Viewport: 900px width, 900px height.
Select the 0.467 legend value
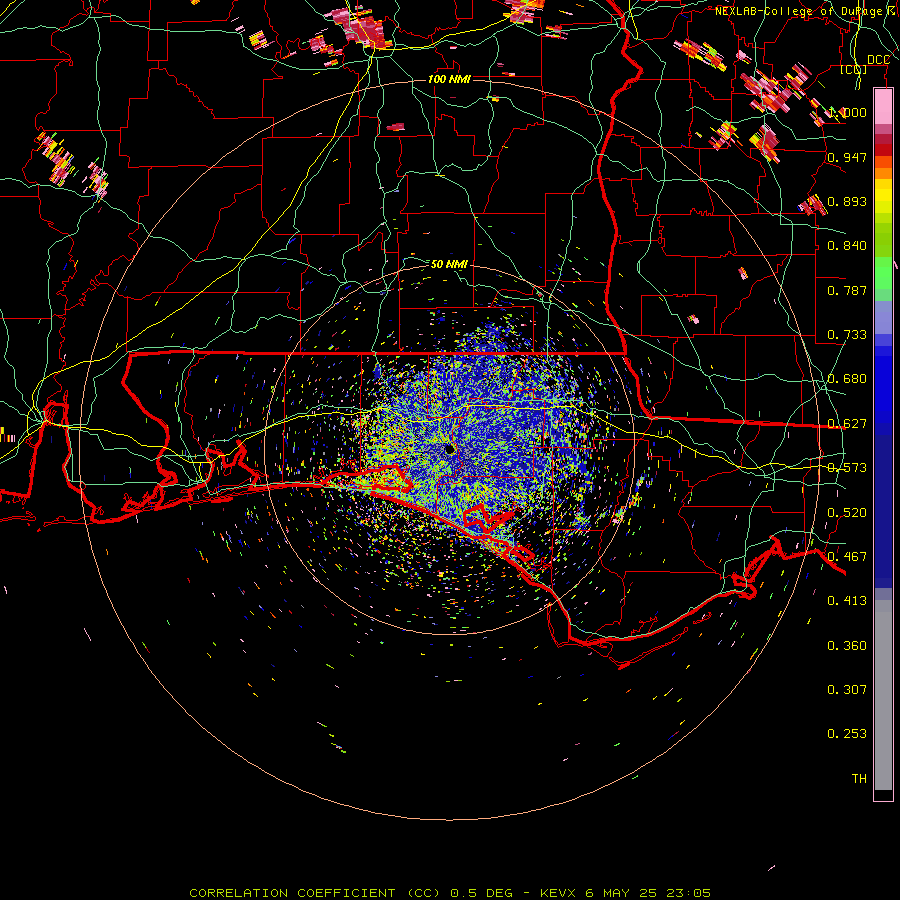[x=847, y=557]
